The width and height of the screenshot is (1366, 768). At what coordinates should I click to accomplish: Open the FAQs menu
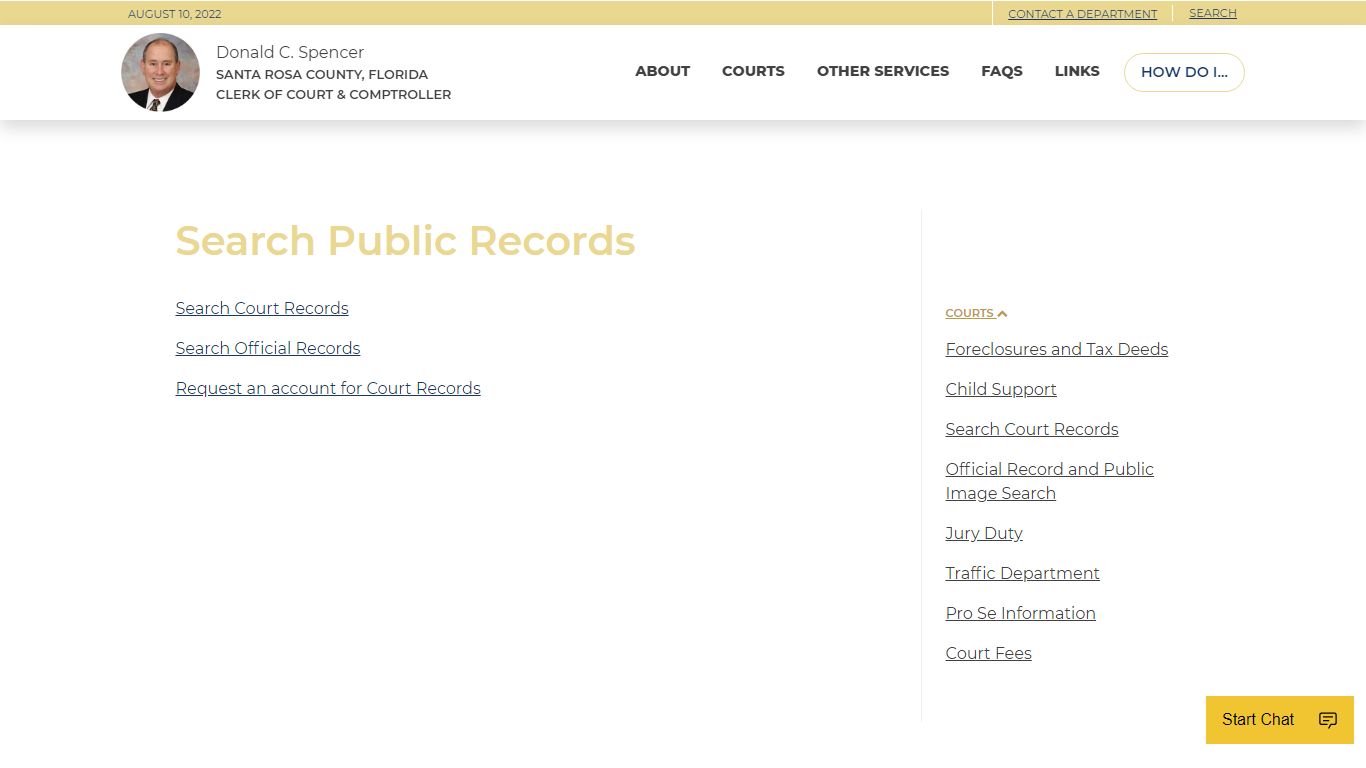1002,71
